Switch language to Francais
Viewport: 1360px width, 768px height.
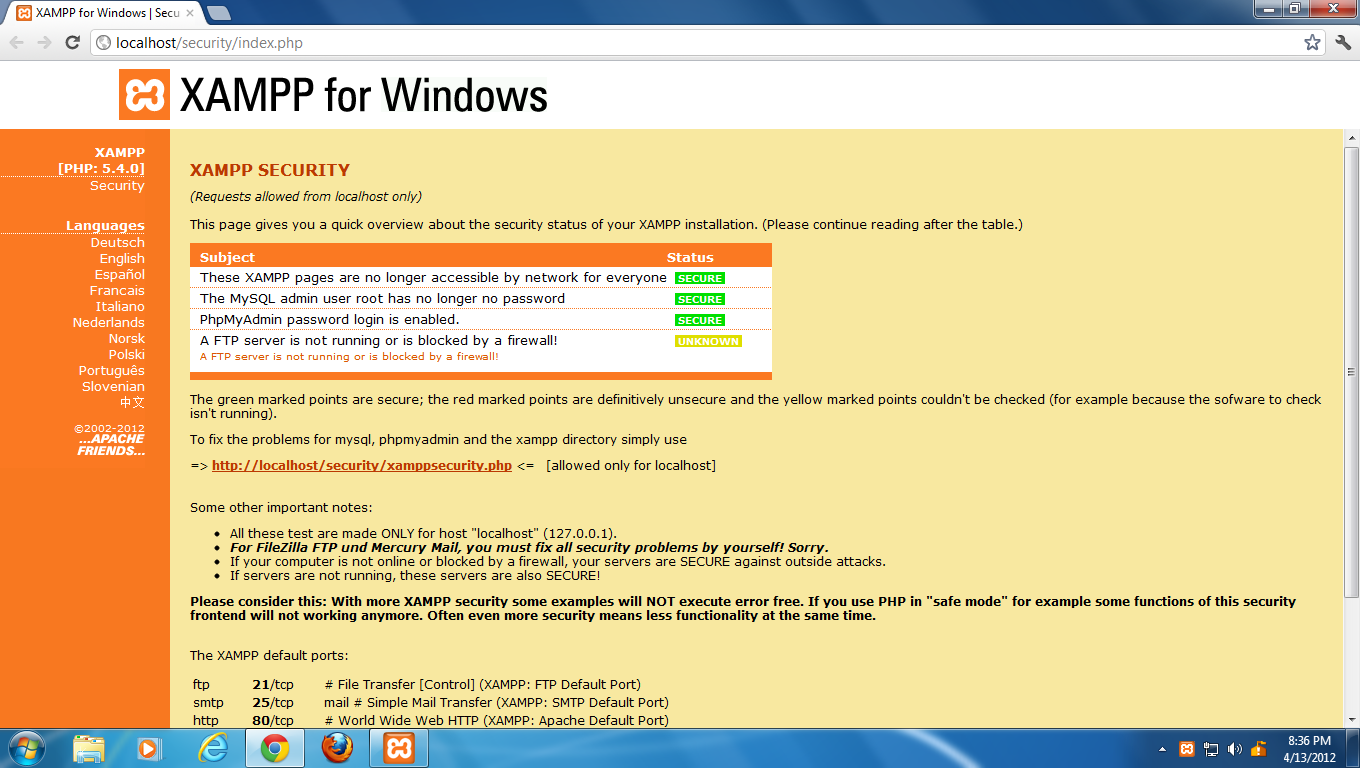click(x=117, y=291)
